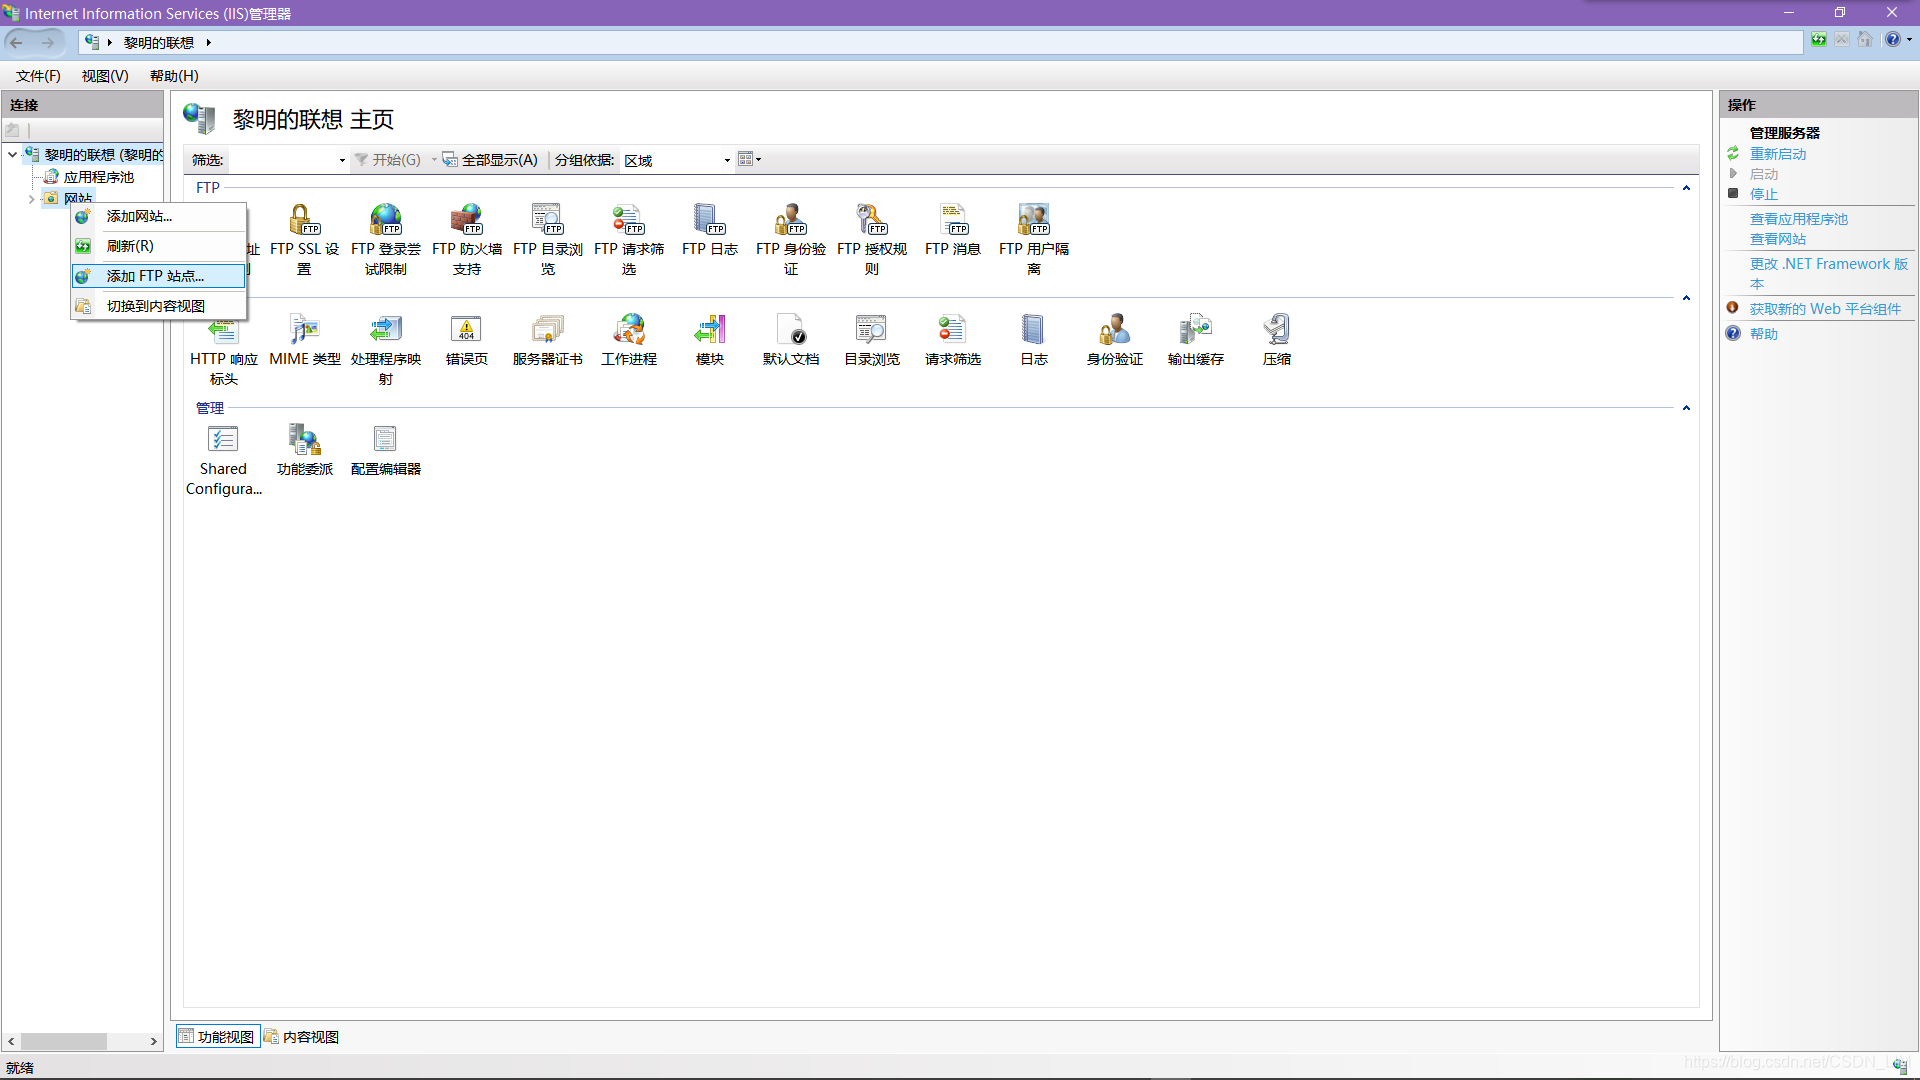Click 重新启动 restart server link
The image size is (1920, 1080).
tap(1777, 154)
